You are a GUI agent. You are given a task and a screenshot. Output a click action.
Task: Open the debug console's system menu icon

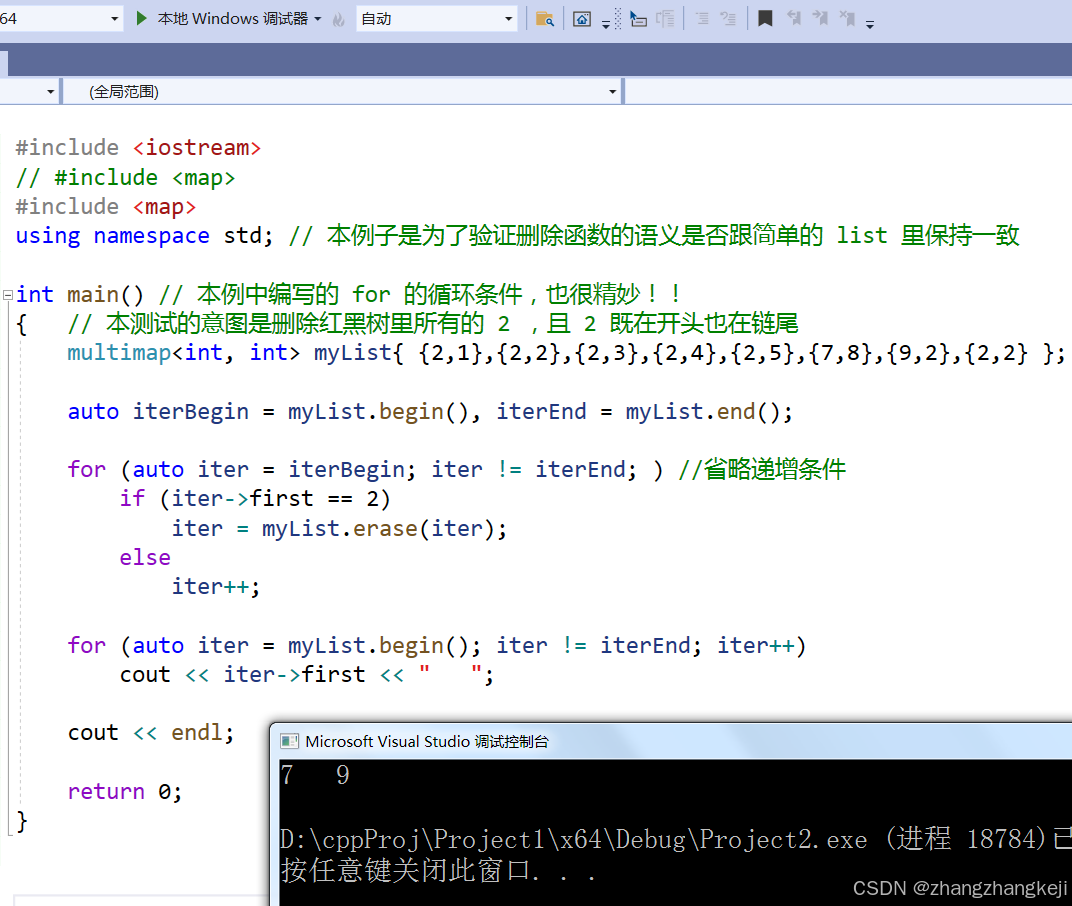[x=290, y=741]
